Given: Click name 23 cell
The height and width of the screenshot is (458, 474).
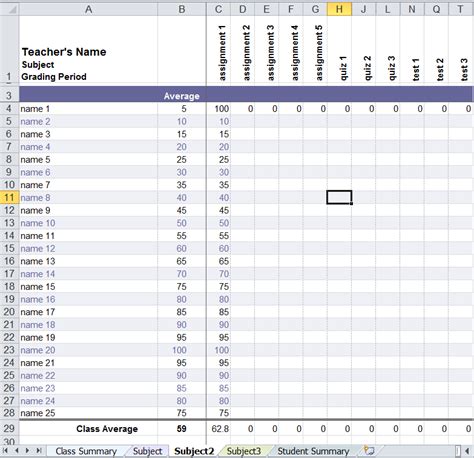Looking at the screenshot, I should (88, 388).
